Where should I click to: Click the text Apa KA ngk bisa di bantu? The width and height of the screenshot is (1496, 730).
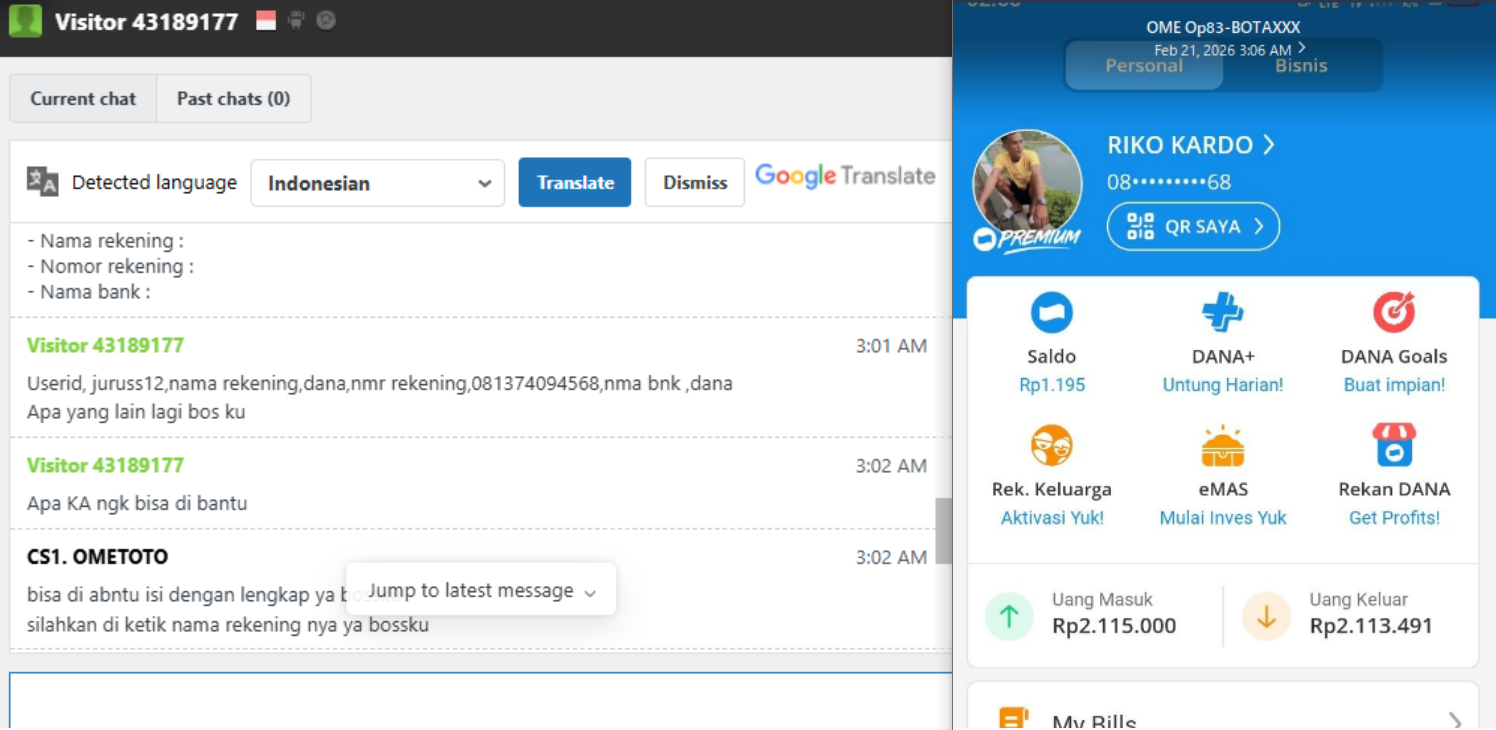coord(137,503)
